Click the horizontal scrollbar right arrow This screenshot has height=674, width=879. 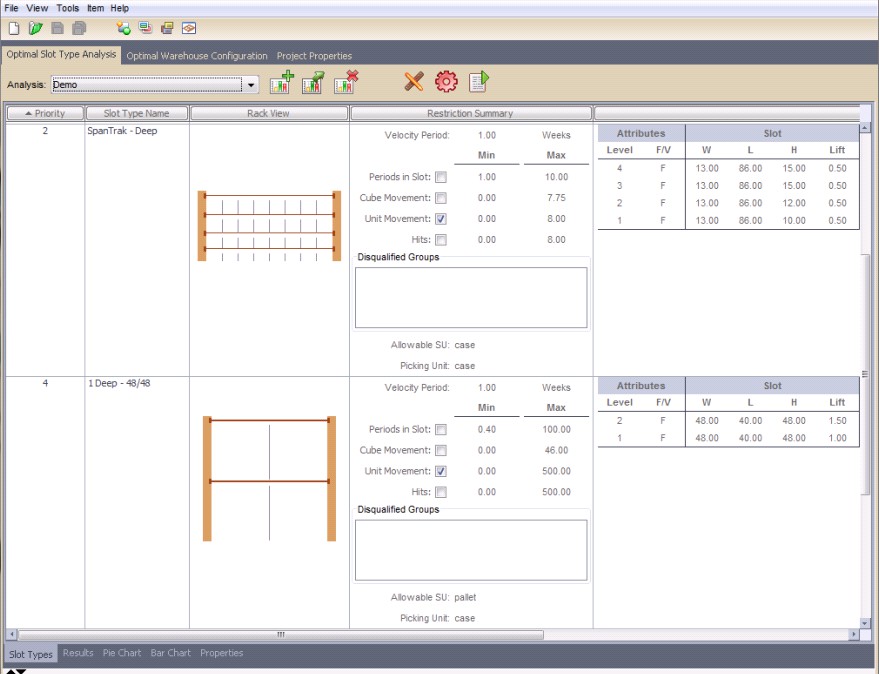pos(853,634)
